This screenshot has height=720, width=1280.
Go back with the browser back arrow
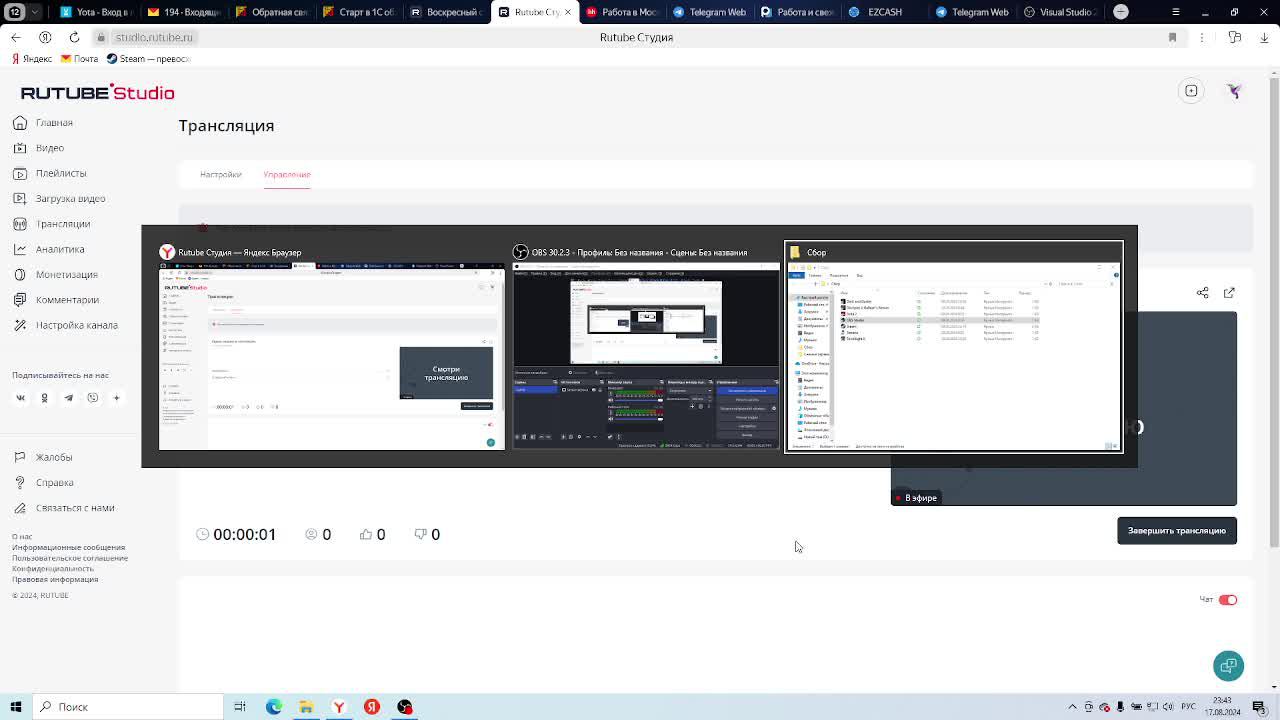[15, 37]
